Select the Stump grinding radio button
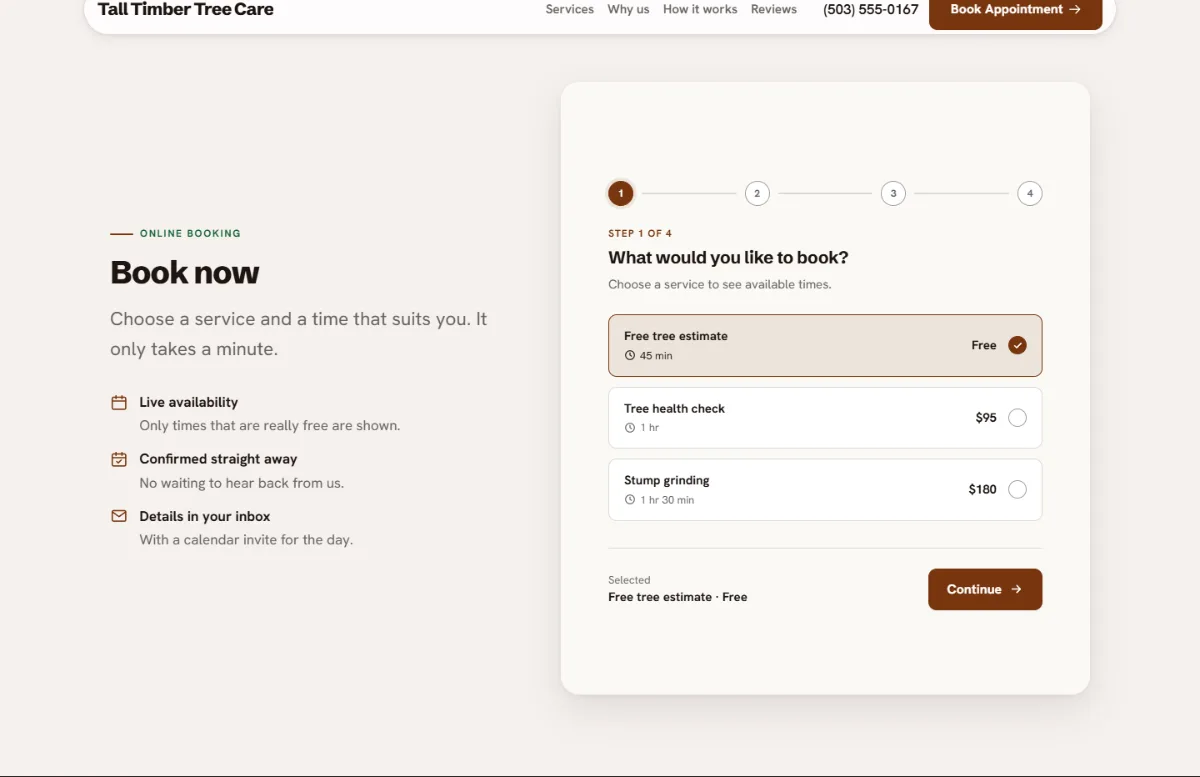This screenshot has height=777, width=1200. [x=1017, y=490]
